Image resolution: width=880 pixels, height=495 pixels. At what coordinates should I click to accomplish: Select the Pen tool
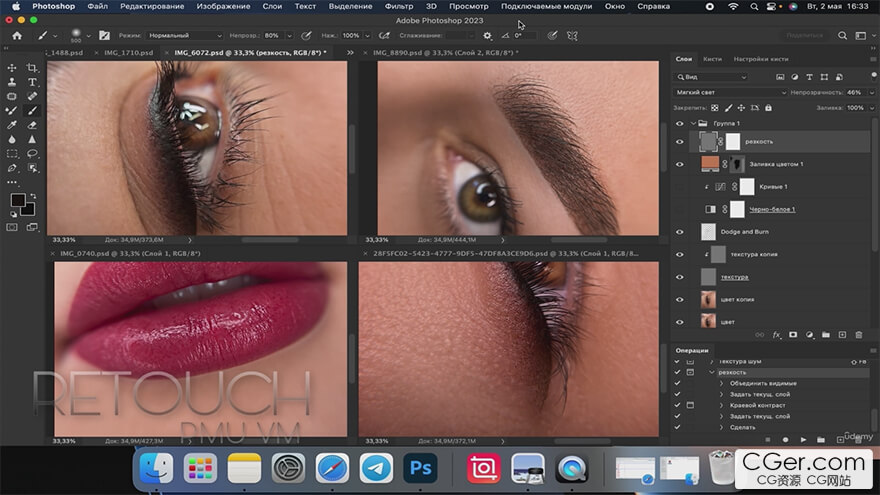tap(12, 168)
